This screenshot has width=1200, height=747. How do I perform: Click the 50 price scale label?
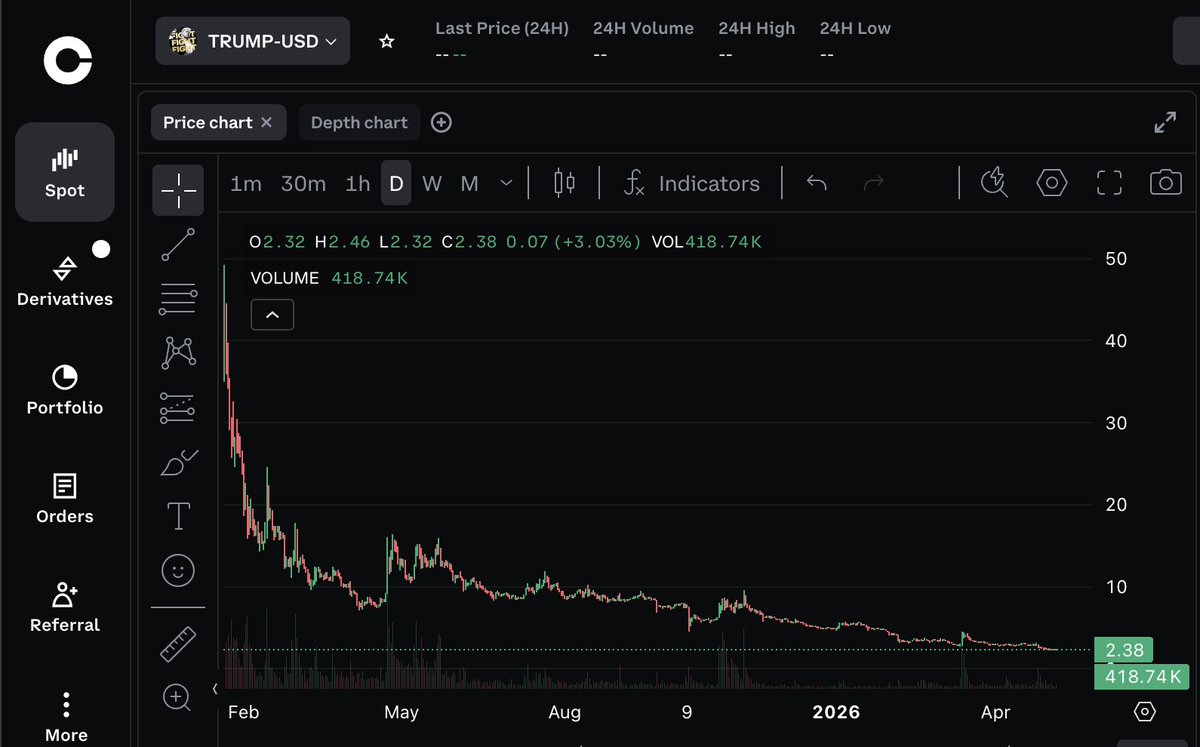[1115, 258]
